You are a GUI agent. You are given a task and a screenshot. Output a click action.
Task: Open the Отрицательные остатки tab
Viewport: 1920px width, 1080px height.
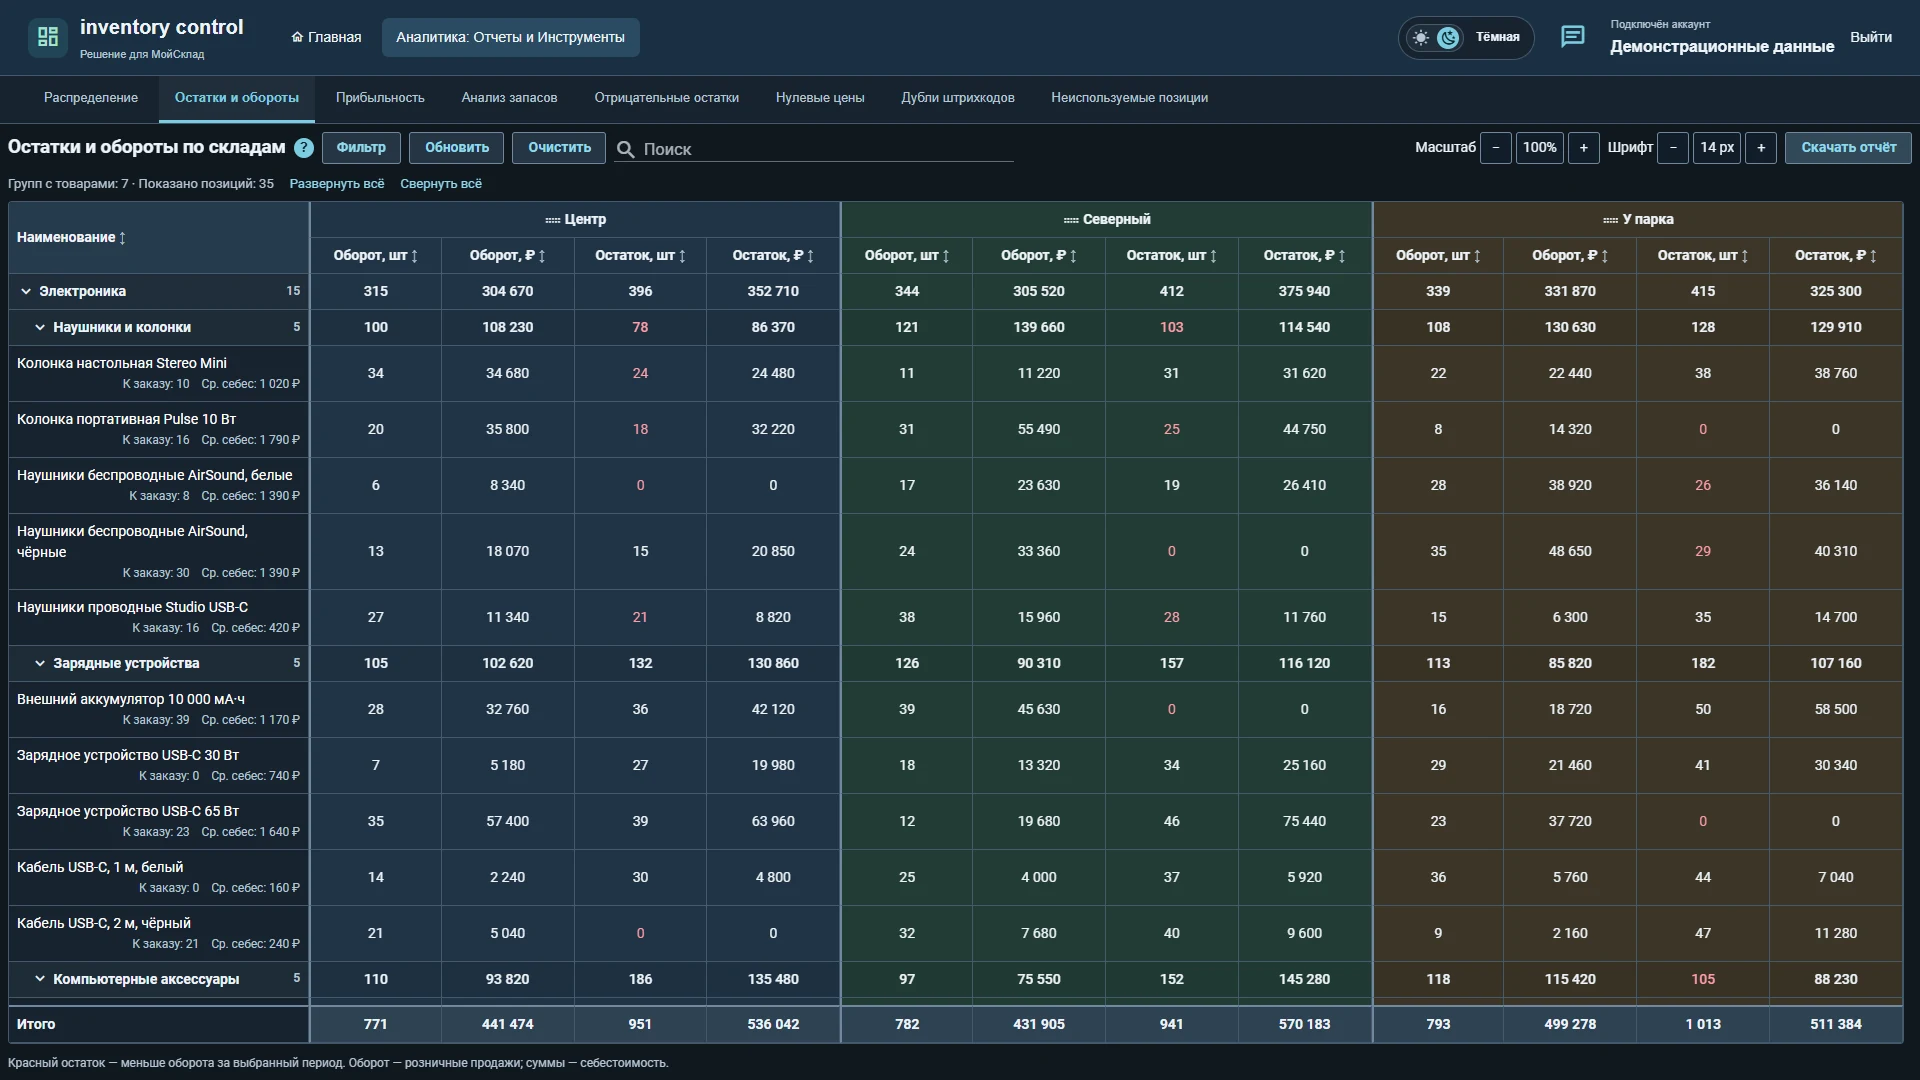click(666, 98)
